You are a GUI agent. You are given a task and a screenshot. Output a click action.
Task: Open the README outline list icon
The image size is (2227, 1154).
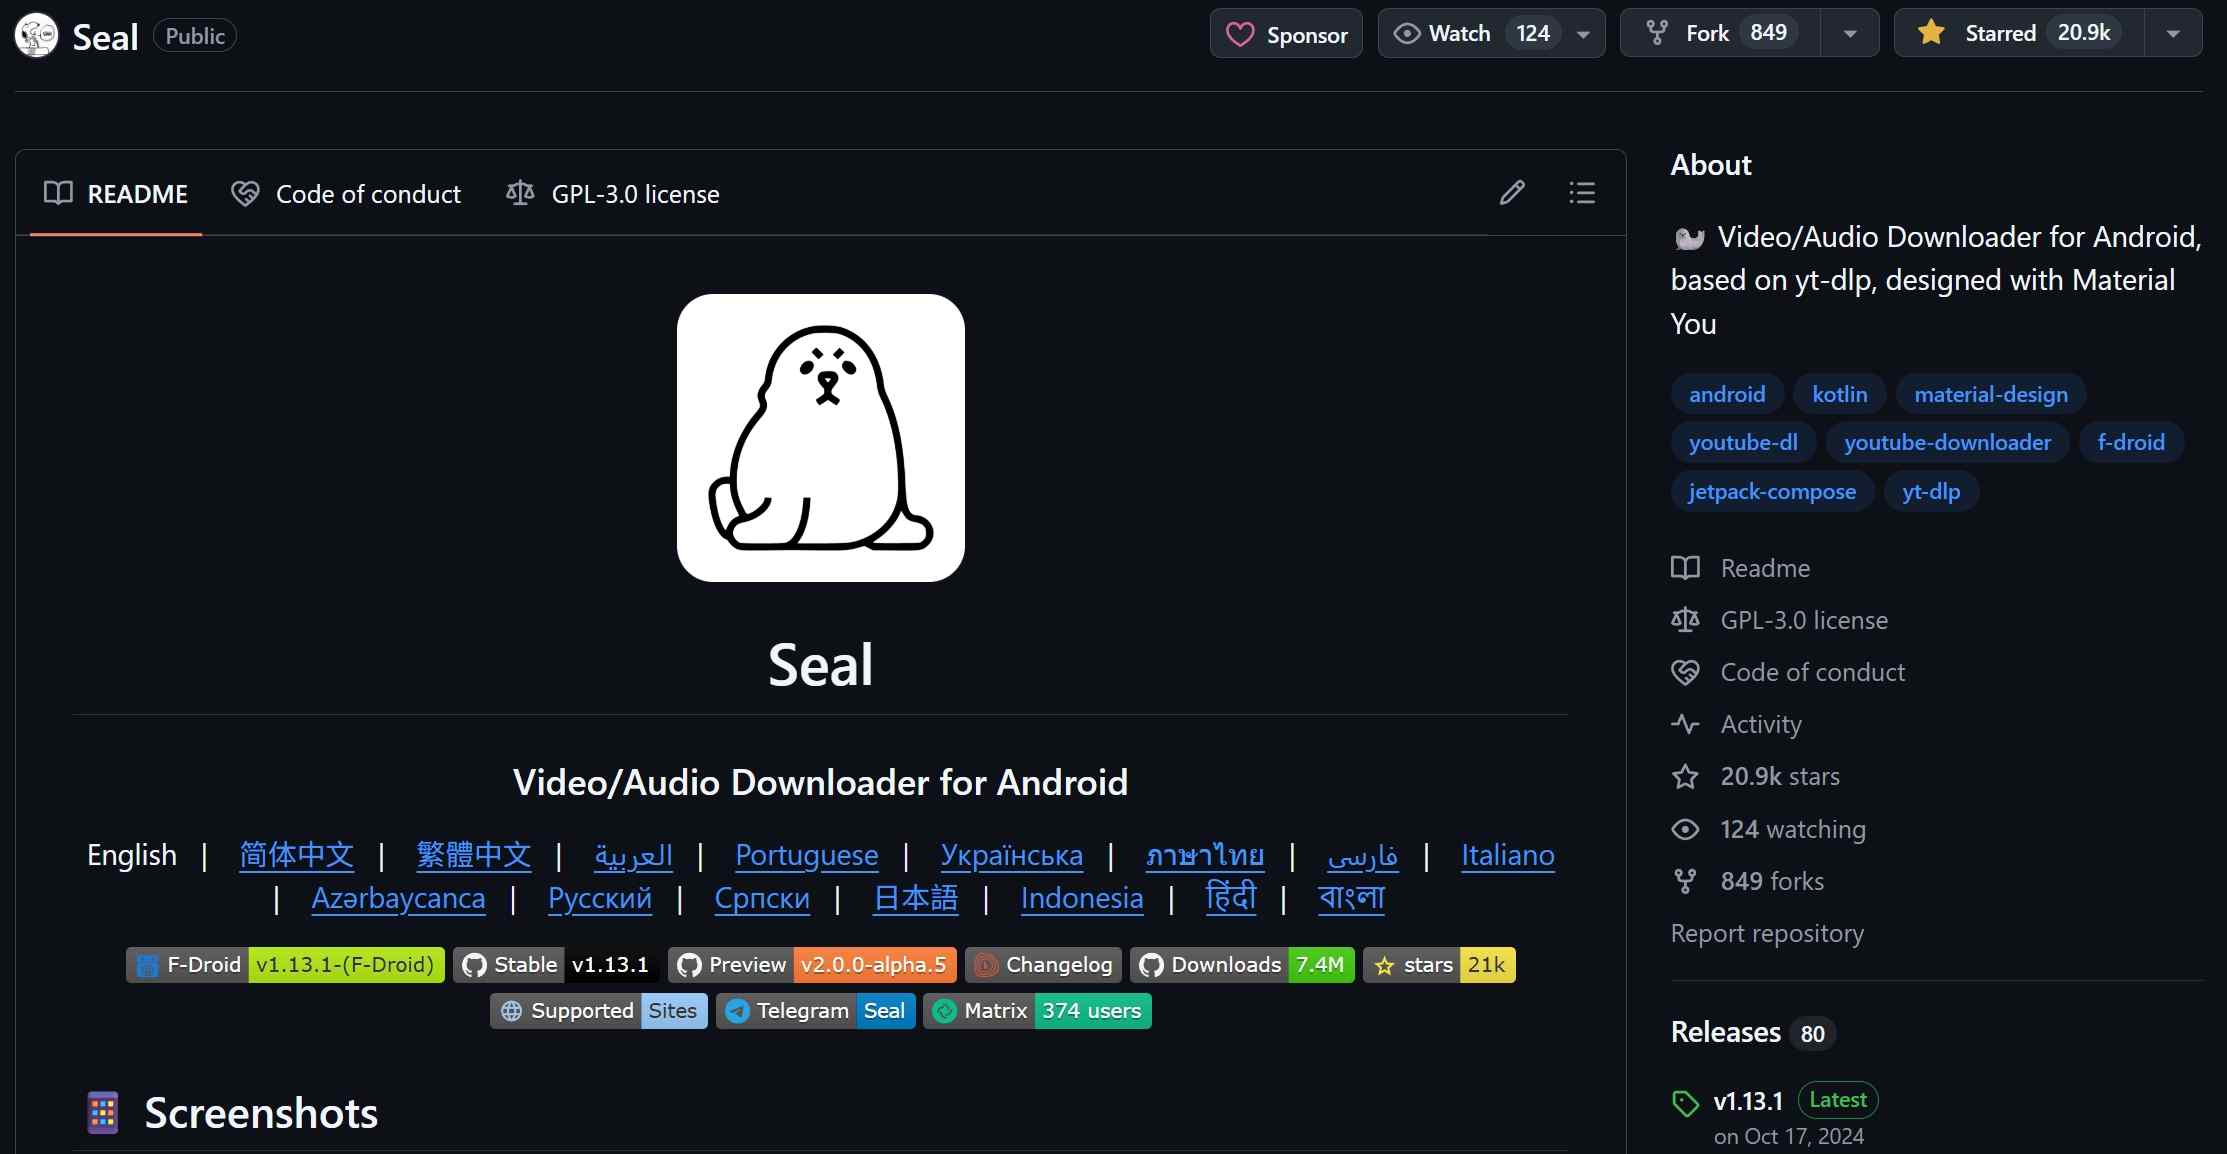click(1582, 193)
